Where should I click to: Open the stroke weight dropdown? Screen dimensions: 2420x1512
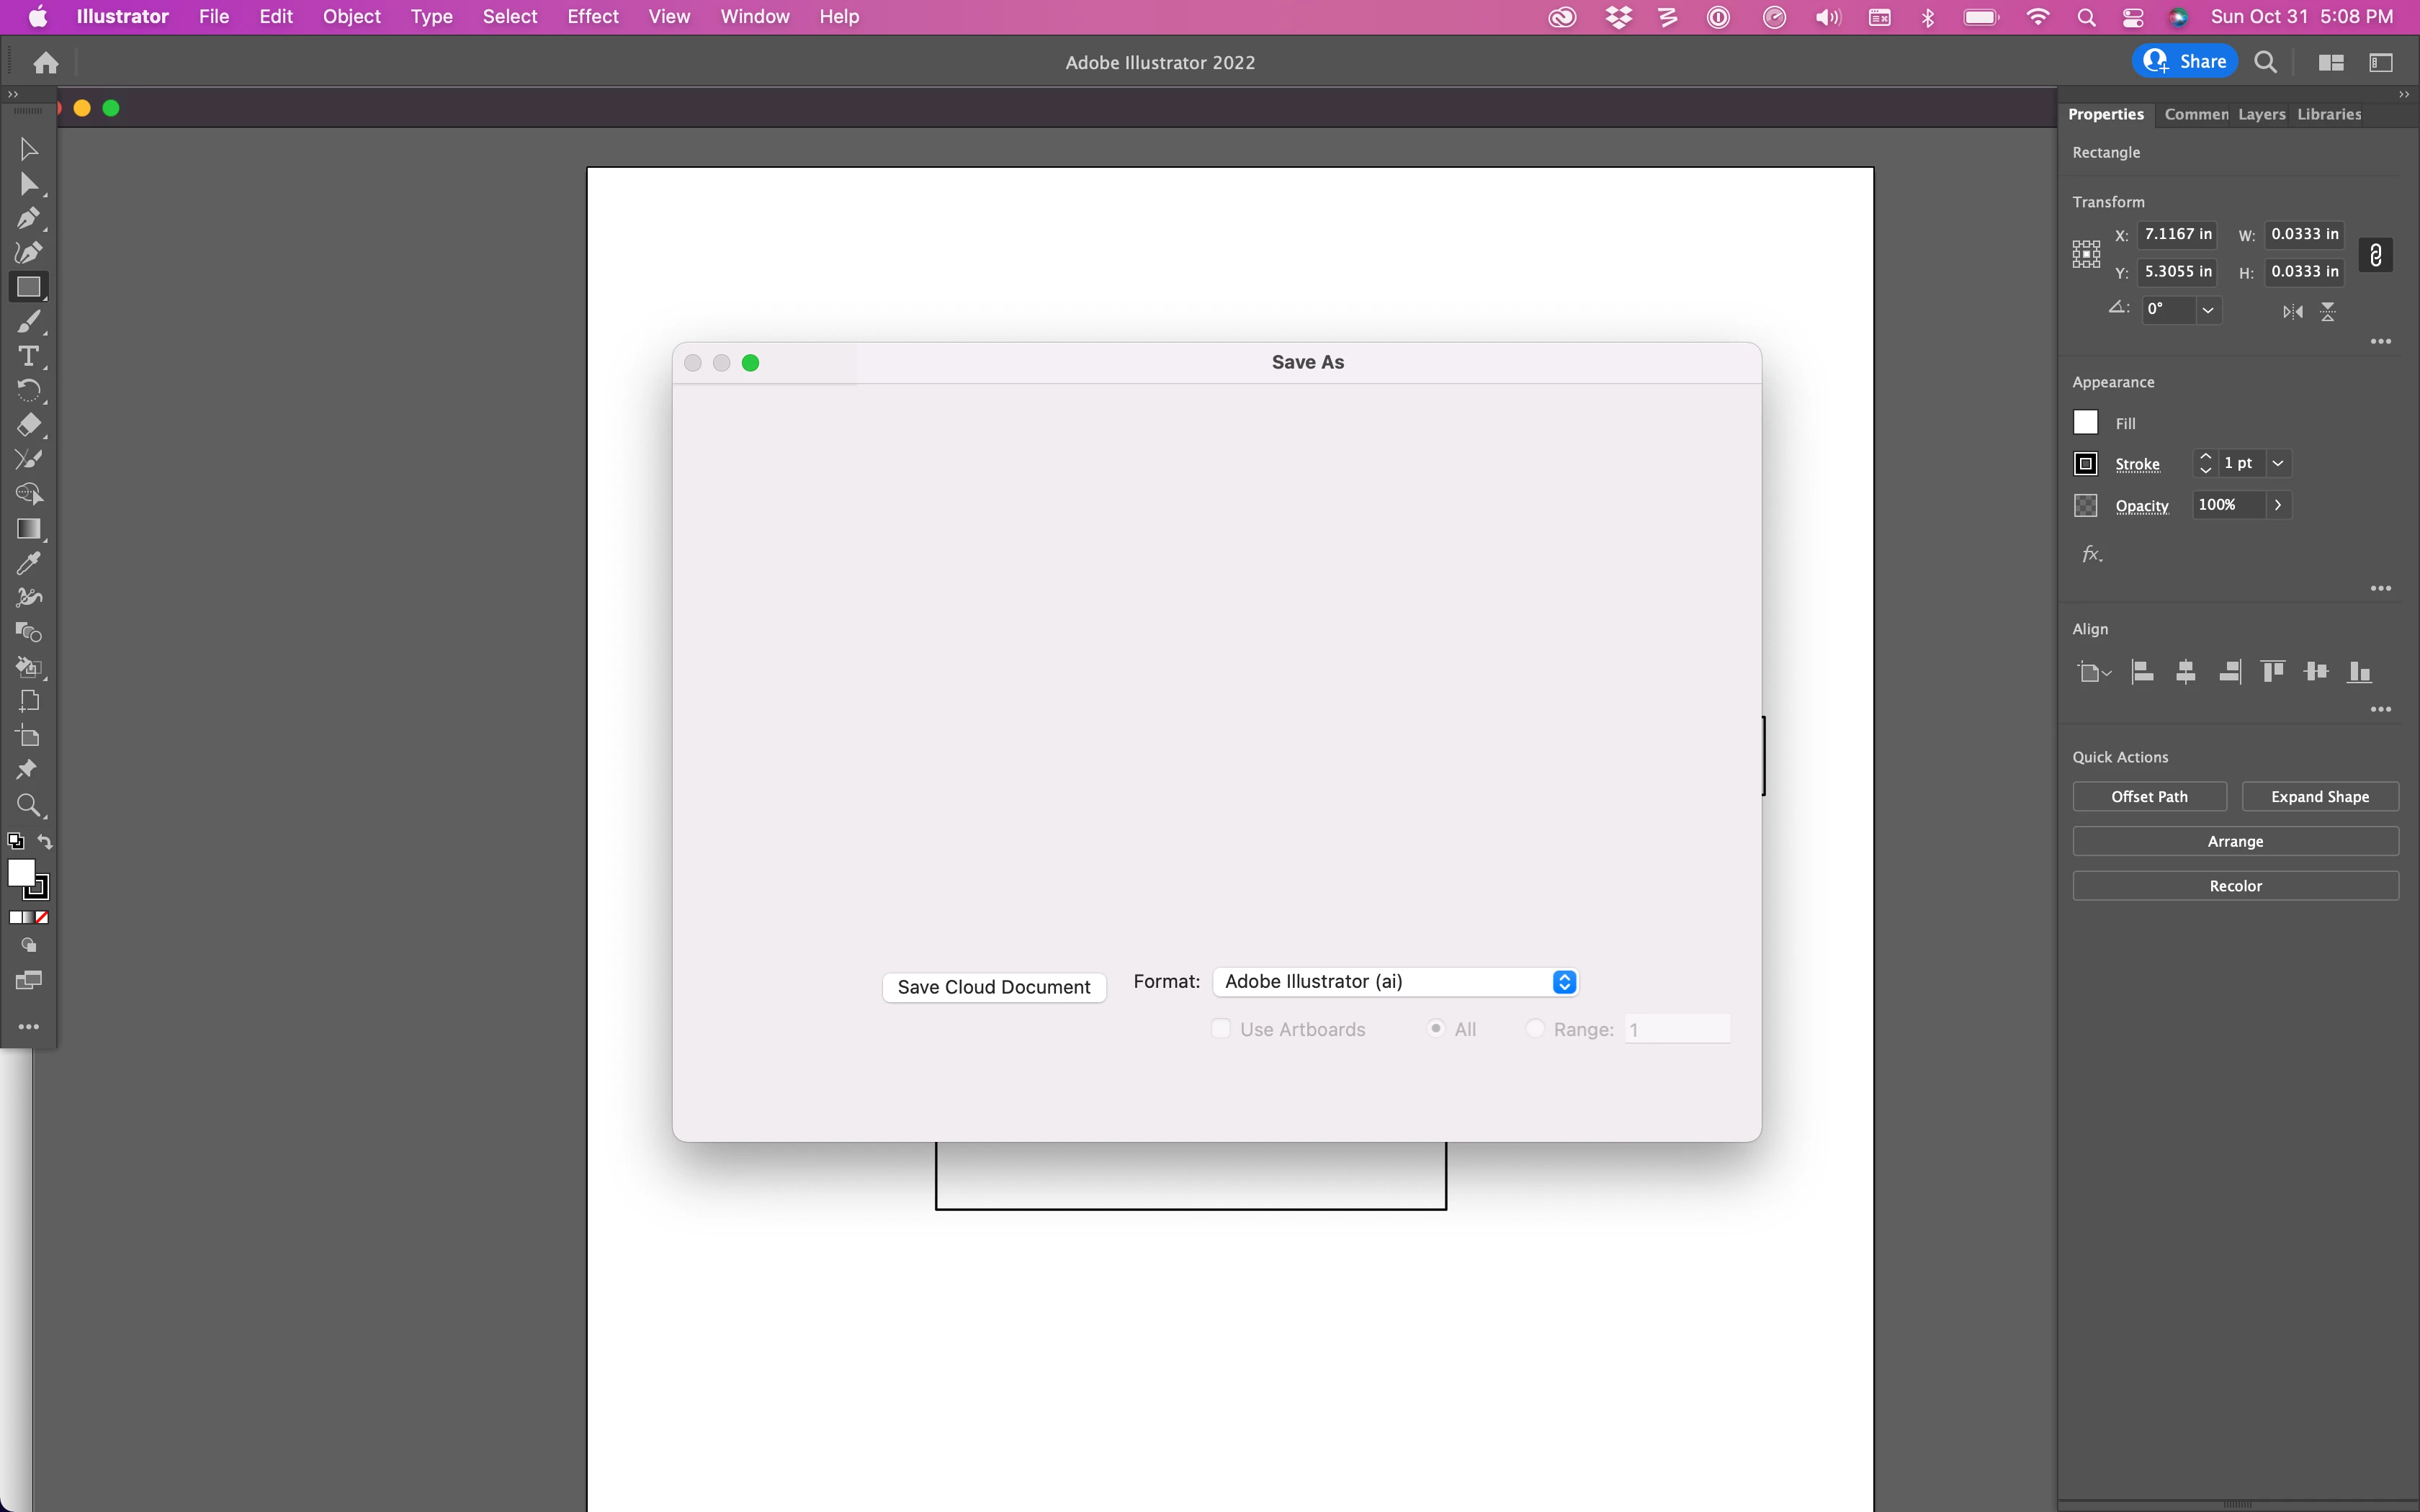click(x=2278, y=463)
